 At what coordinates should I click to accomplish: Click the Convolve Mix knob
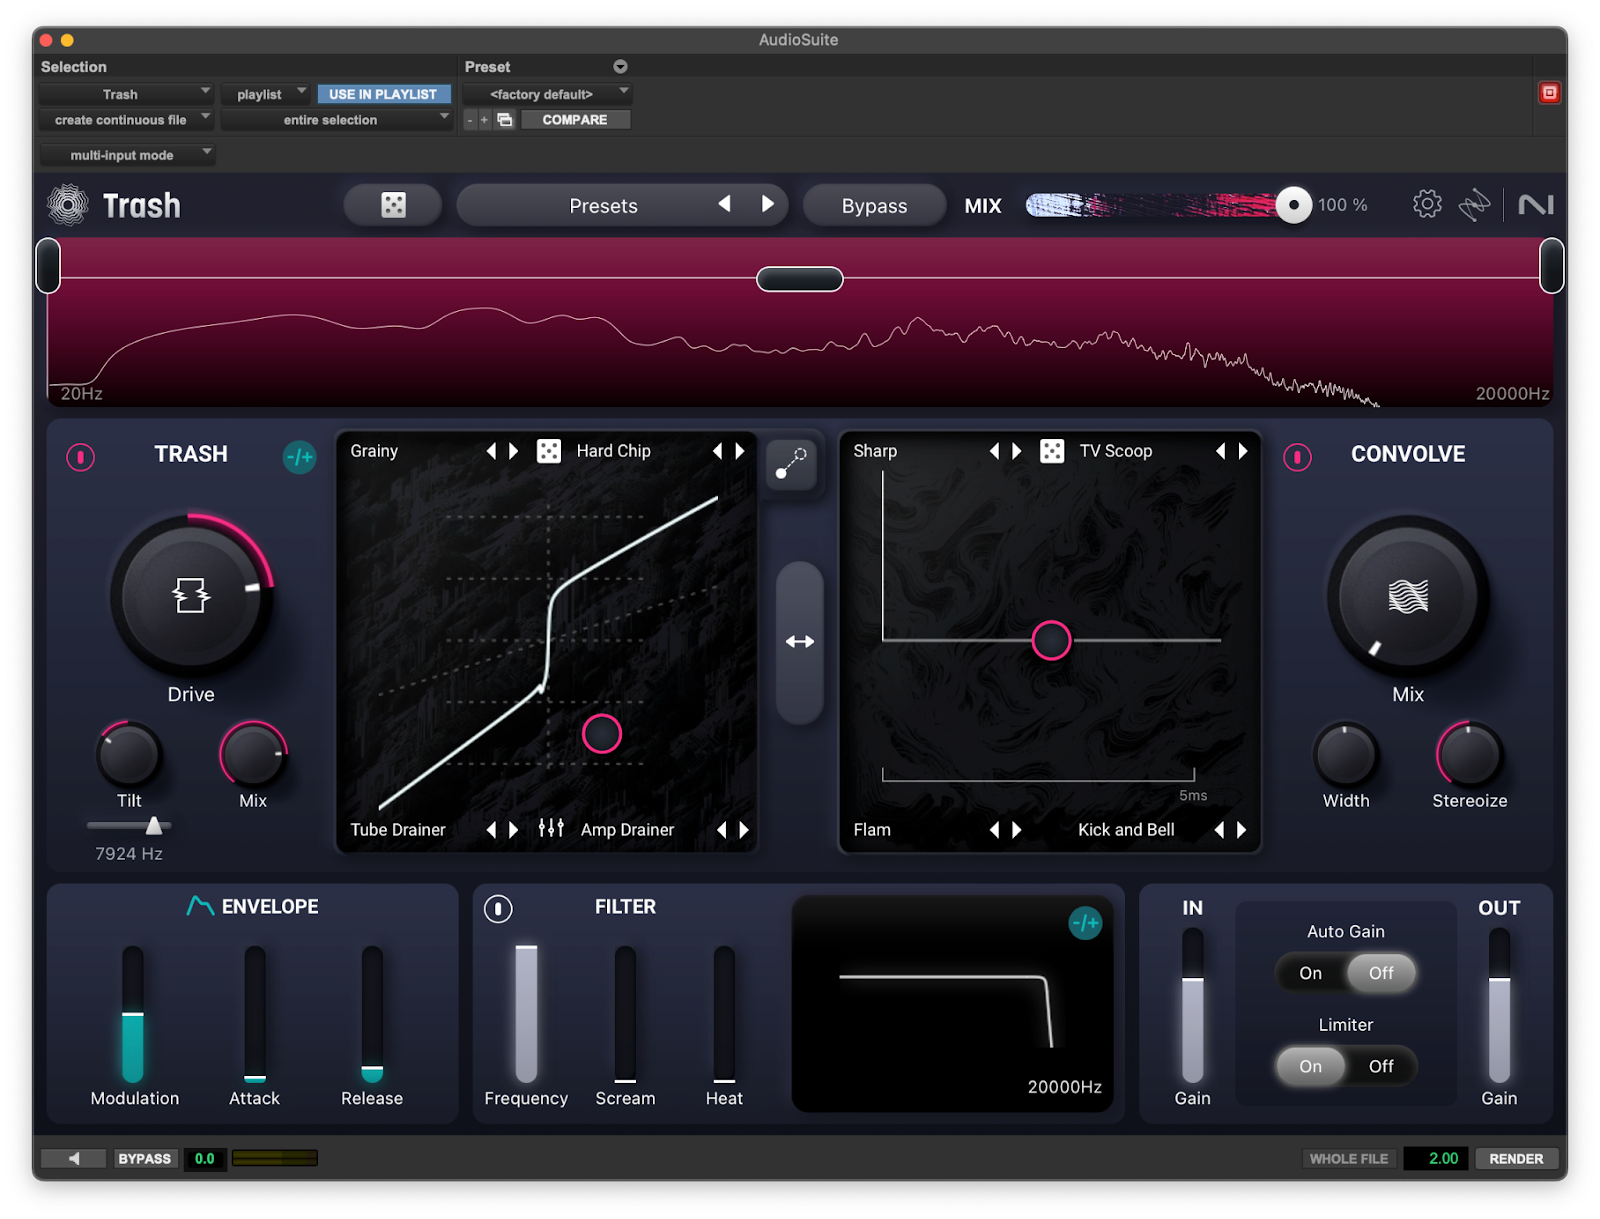tap(1408, 596)
